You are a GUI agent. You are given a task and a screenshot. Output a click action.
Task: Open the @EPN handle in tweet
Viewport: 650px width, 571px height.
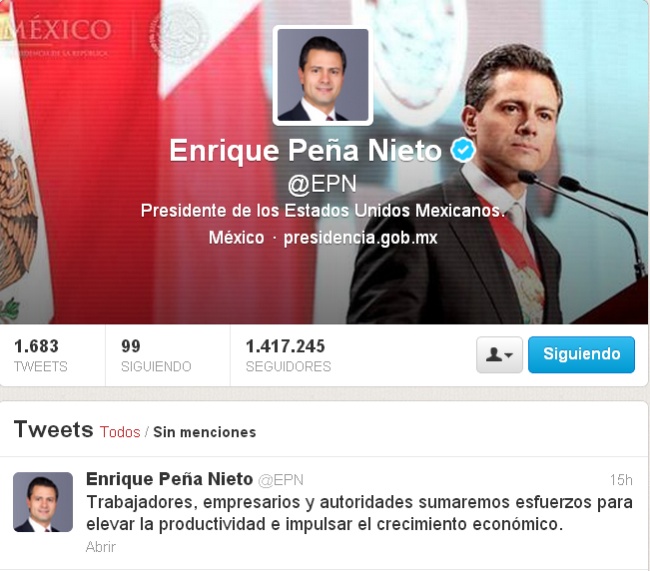281,480
